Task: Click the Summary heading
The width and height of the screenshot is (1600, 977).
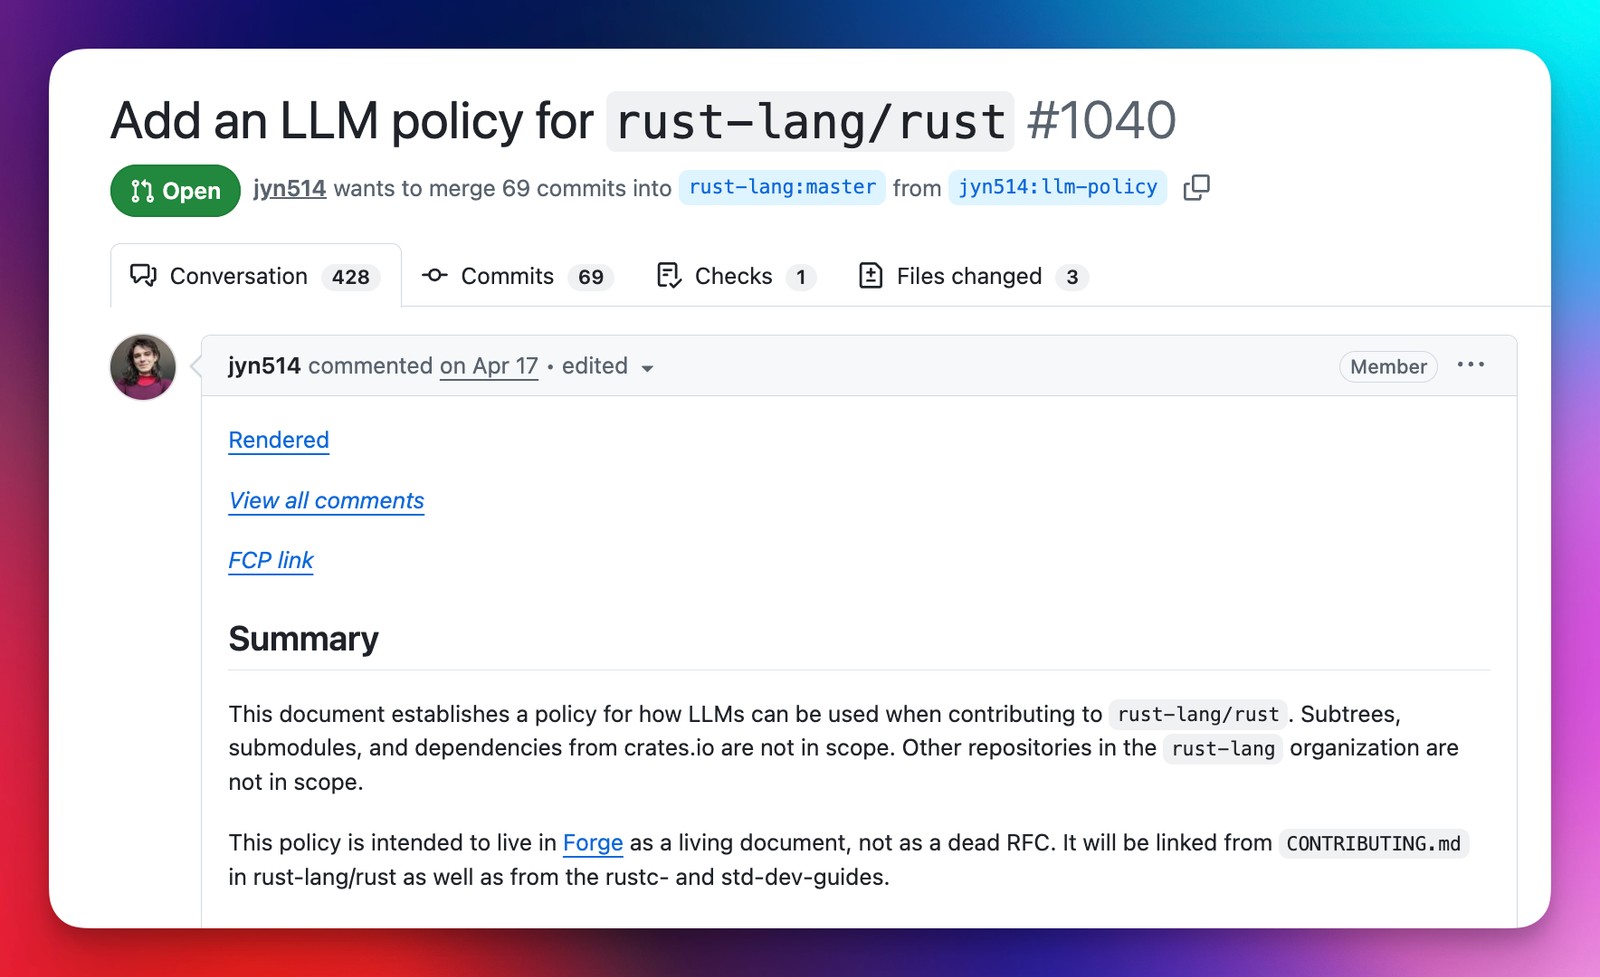Action: [303, 639]
